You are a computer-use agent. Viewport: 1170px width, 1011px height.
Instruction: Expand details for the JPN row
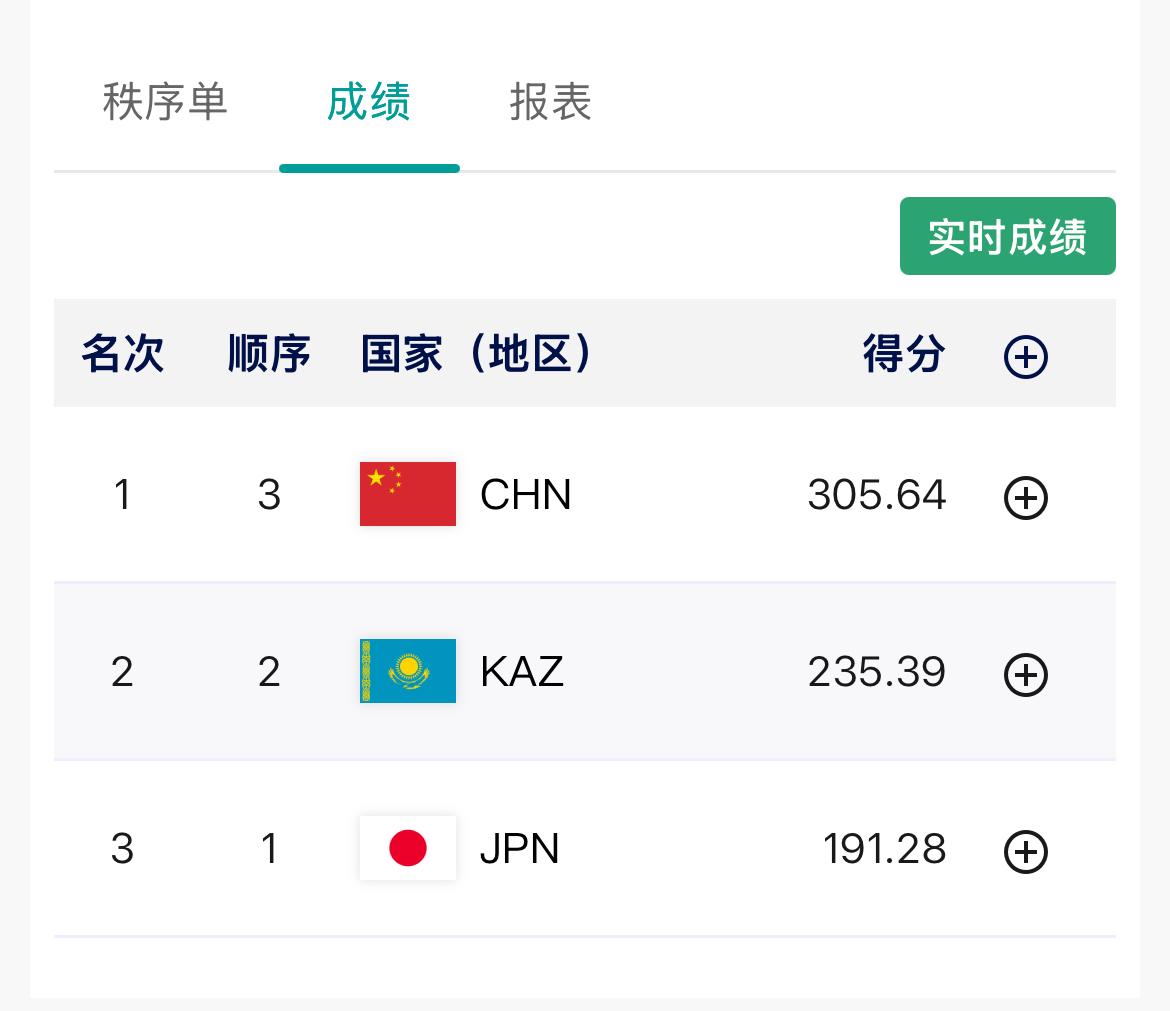(1025, 852)
